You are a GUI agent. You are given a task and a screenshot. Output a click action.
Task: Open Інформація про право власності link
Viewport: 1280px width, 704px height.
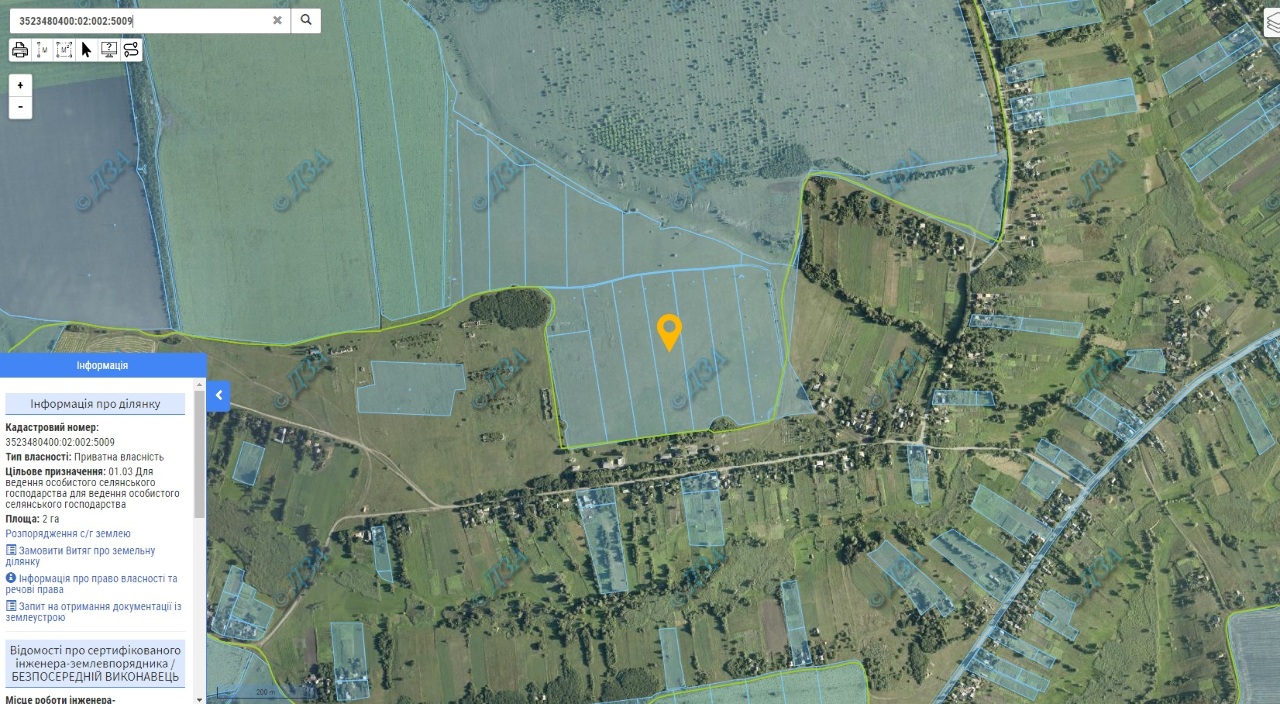(x=91, y=584)
